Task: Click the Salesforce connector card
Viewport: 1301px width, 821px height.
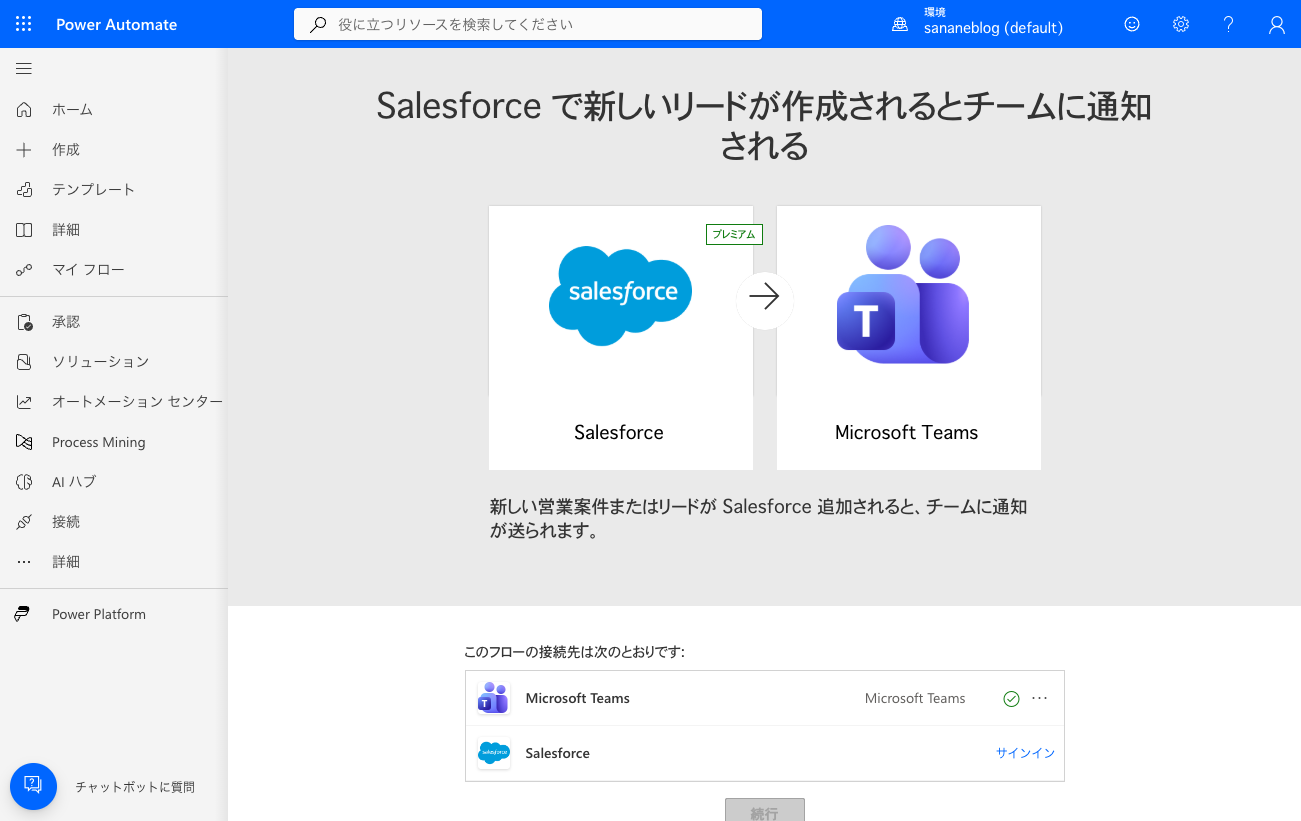Action: coord(621,338)
